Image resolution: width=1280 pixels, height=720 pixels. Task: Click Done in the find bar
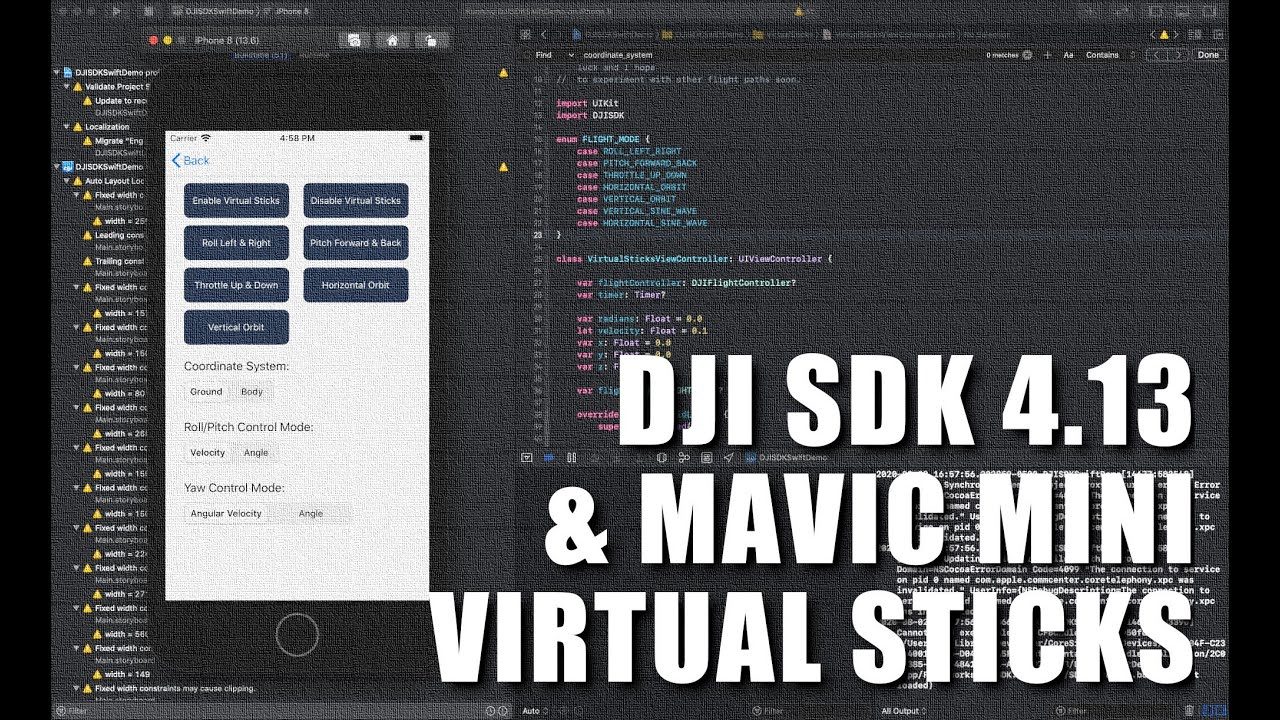[1208, 55]
